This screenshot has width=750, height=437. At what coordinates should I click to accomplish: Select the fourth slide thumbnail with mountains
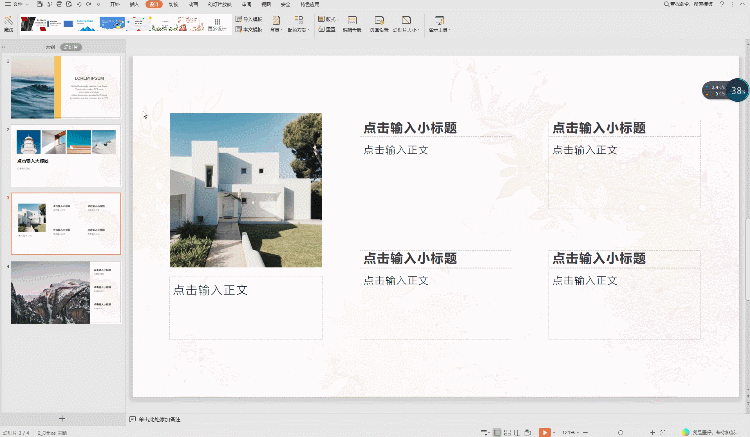(x=66, y=292)
